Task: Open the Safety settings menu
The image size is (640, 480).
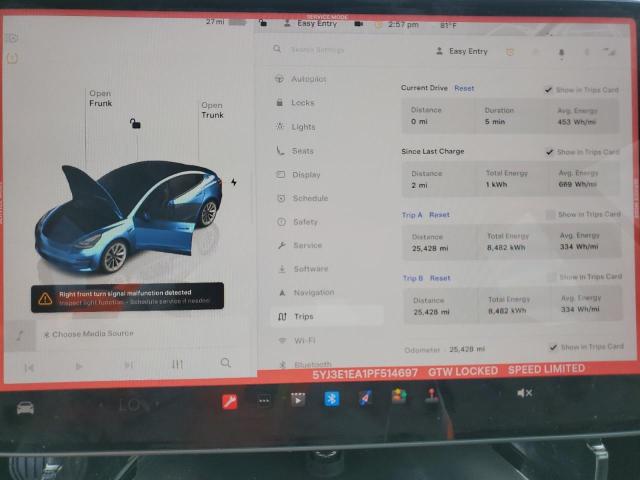Action: [298, 222]
